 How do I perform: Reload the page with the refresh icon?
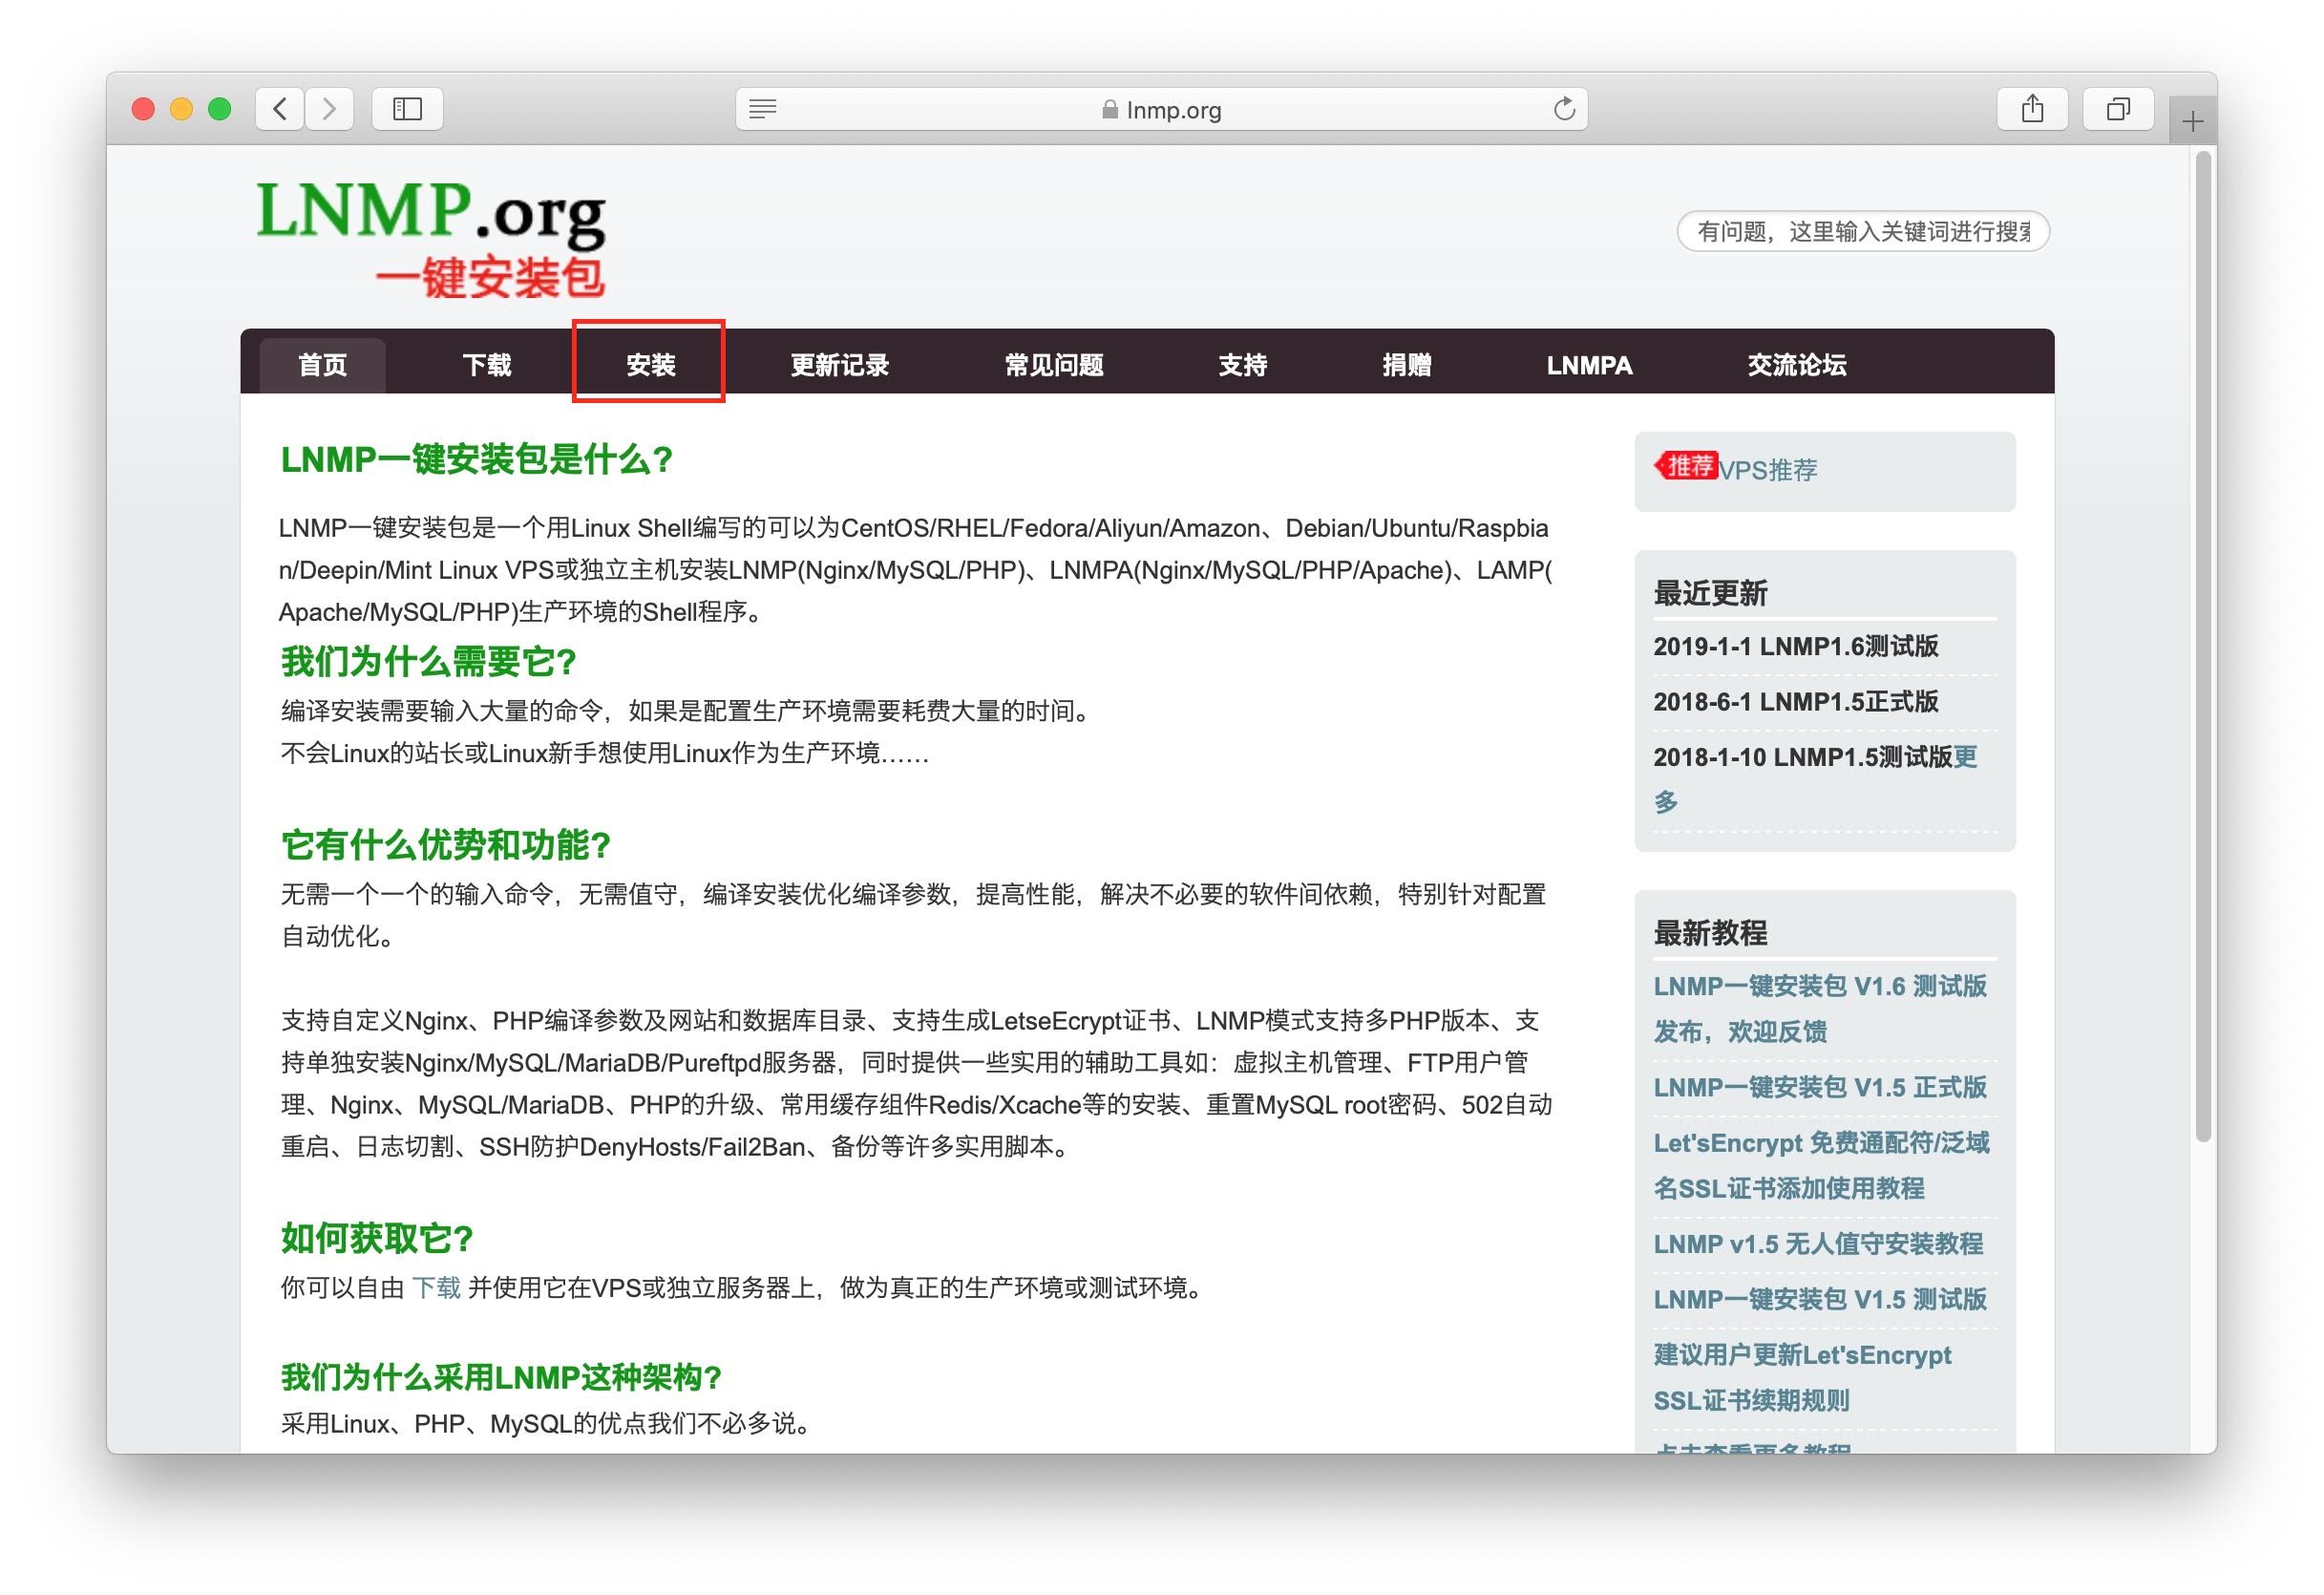click(1564, 108)
